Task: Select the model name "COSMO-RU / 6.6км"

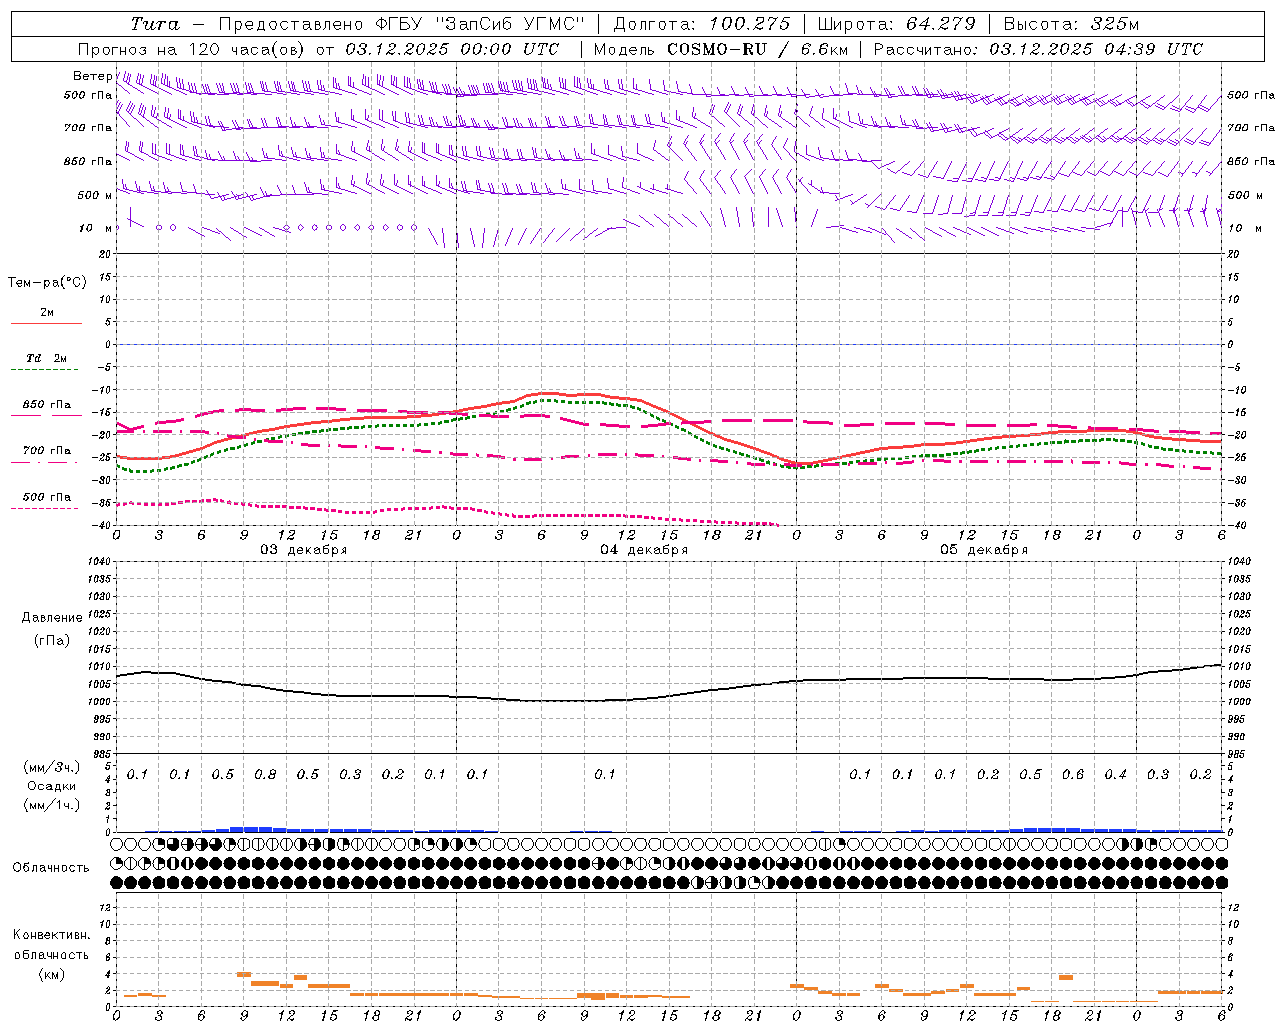Action: tap(756, 49)
